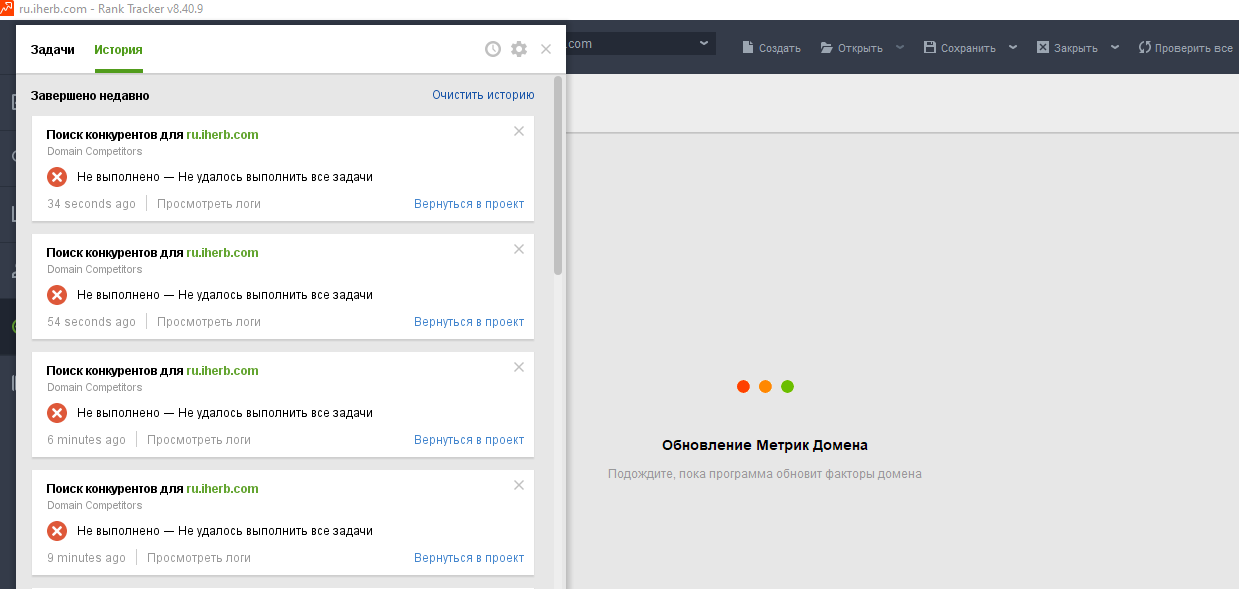Close the tasks history panel
Image resolution: width=1239 pixels, height=589 pixels.
point(545,49)
